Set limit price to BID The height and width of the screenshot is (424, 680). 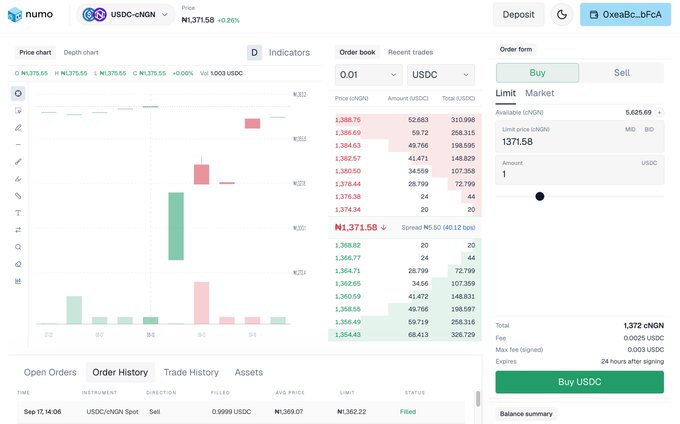click(649, 129)
